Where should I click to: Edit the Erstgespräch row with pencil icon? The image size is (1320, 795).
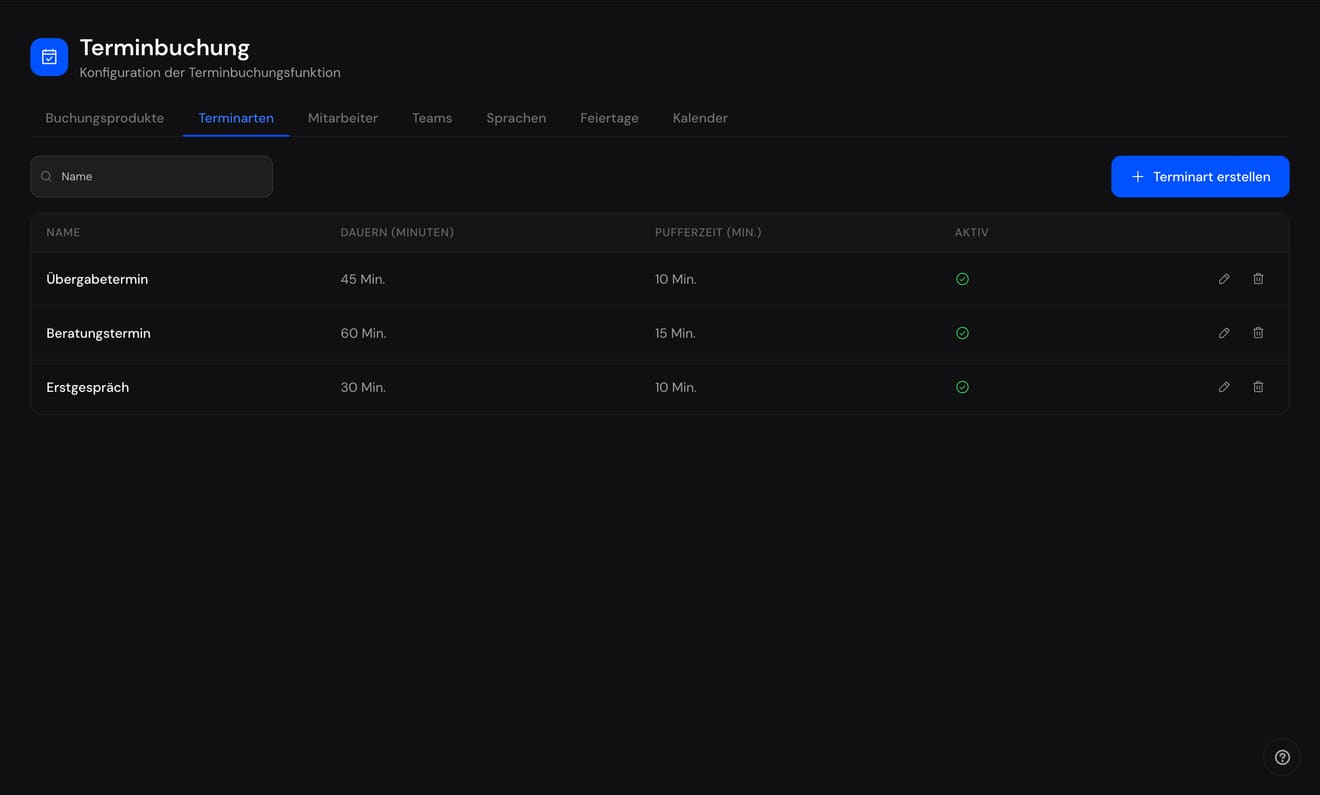pos(1224,387)
